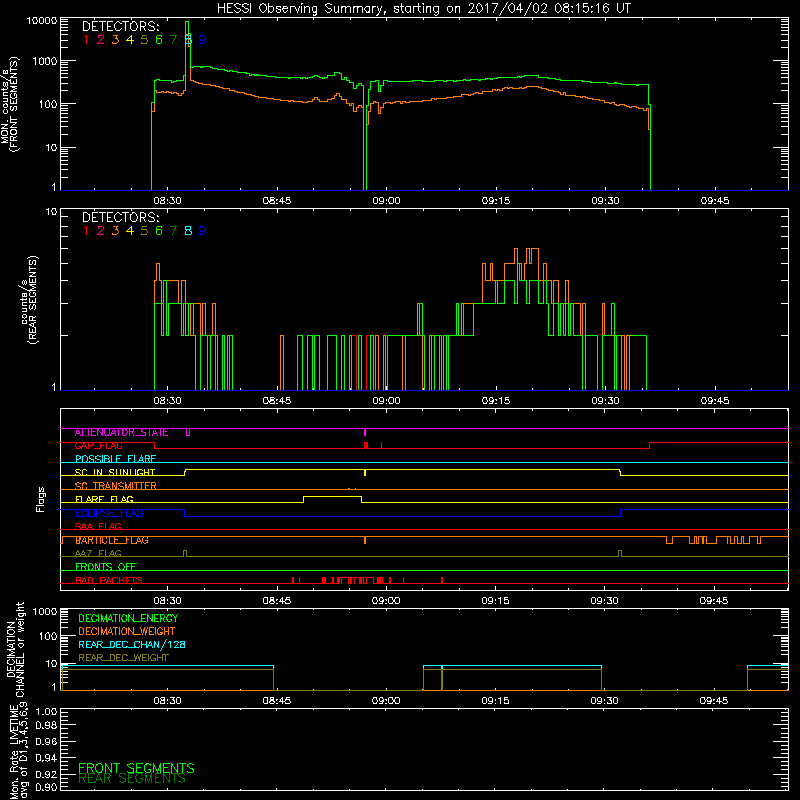
Task: Select the POSSIBLE_FLARE flag label
Action: coord(115,459)
